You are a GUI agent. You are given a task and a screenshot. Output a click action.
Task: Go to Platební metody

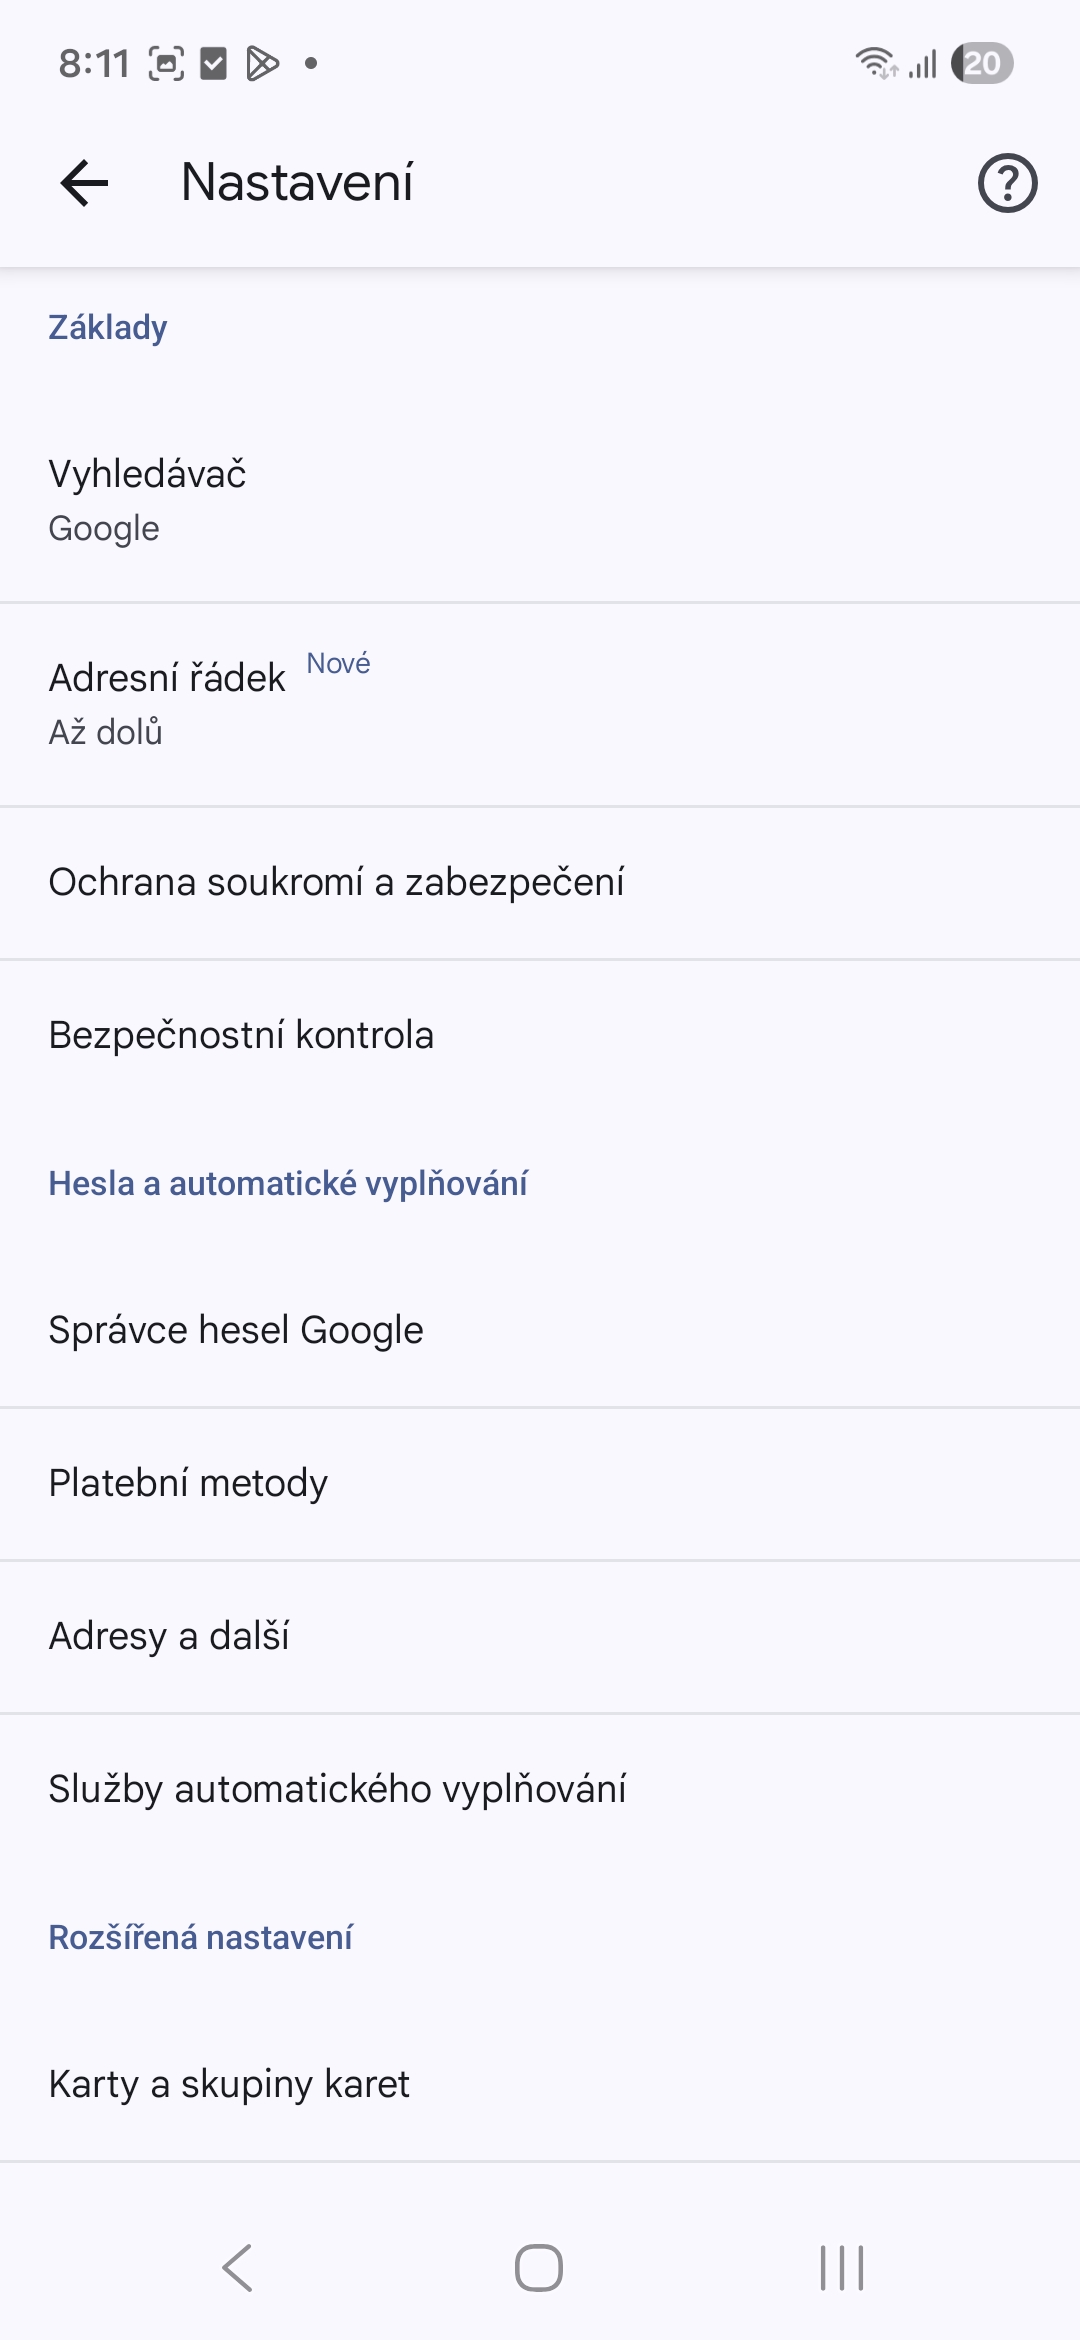pyautogui.click(x=540, y=1483)
